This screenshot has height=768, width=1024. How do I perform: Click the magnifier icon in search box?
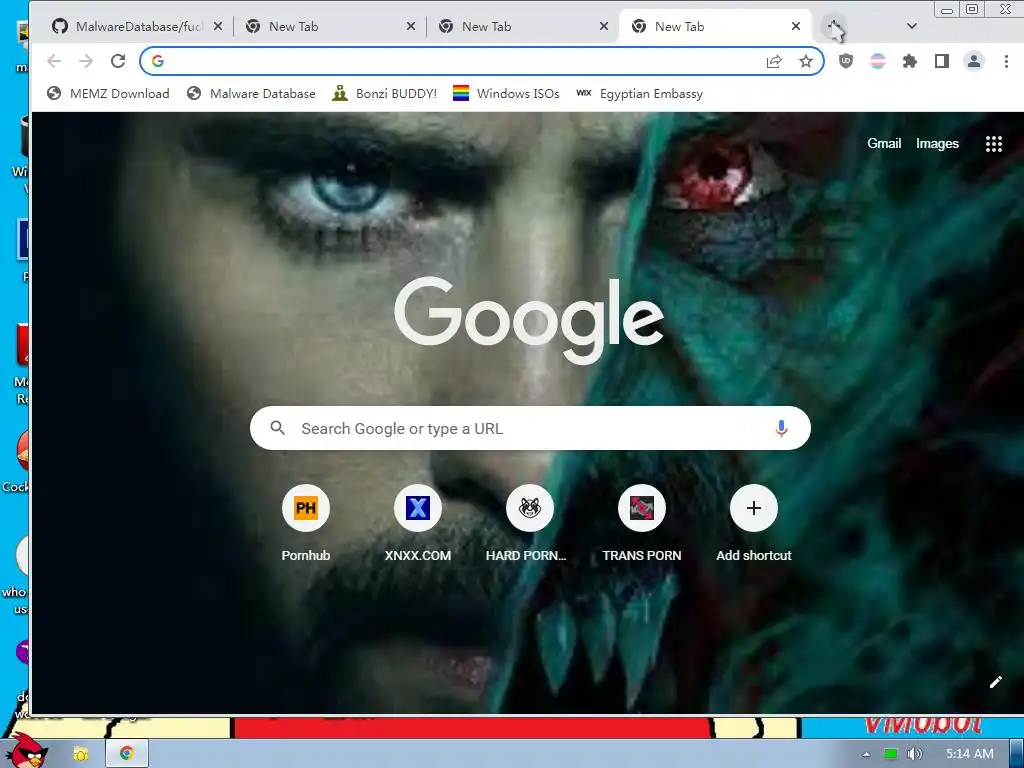[x=278, y=428]
